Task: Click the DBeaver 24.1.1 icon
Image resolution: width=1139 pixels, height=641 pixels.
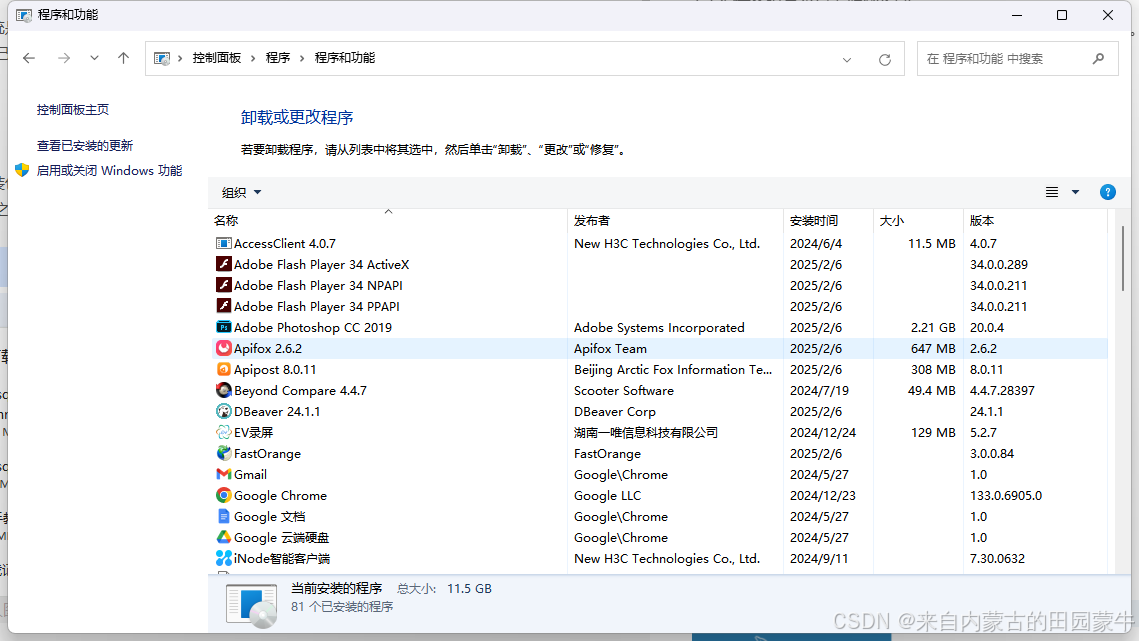Action: (224, 411)
